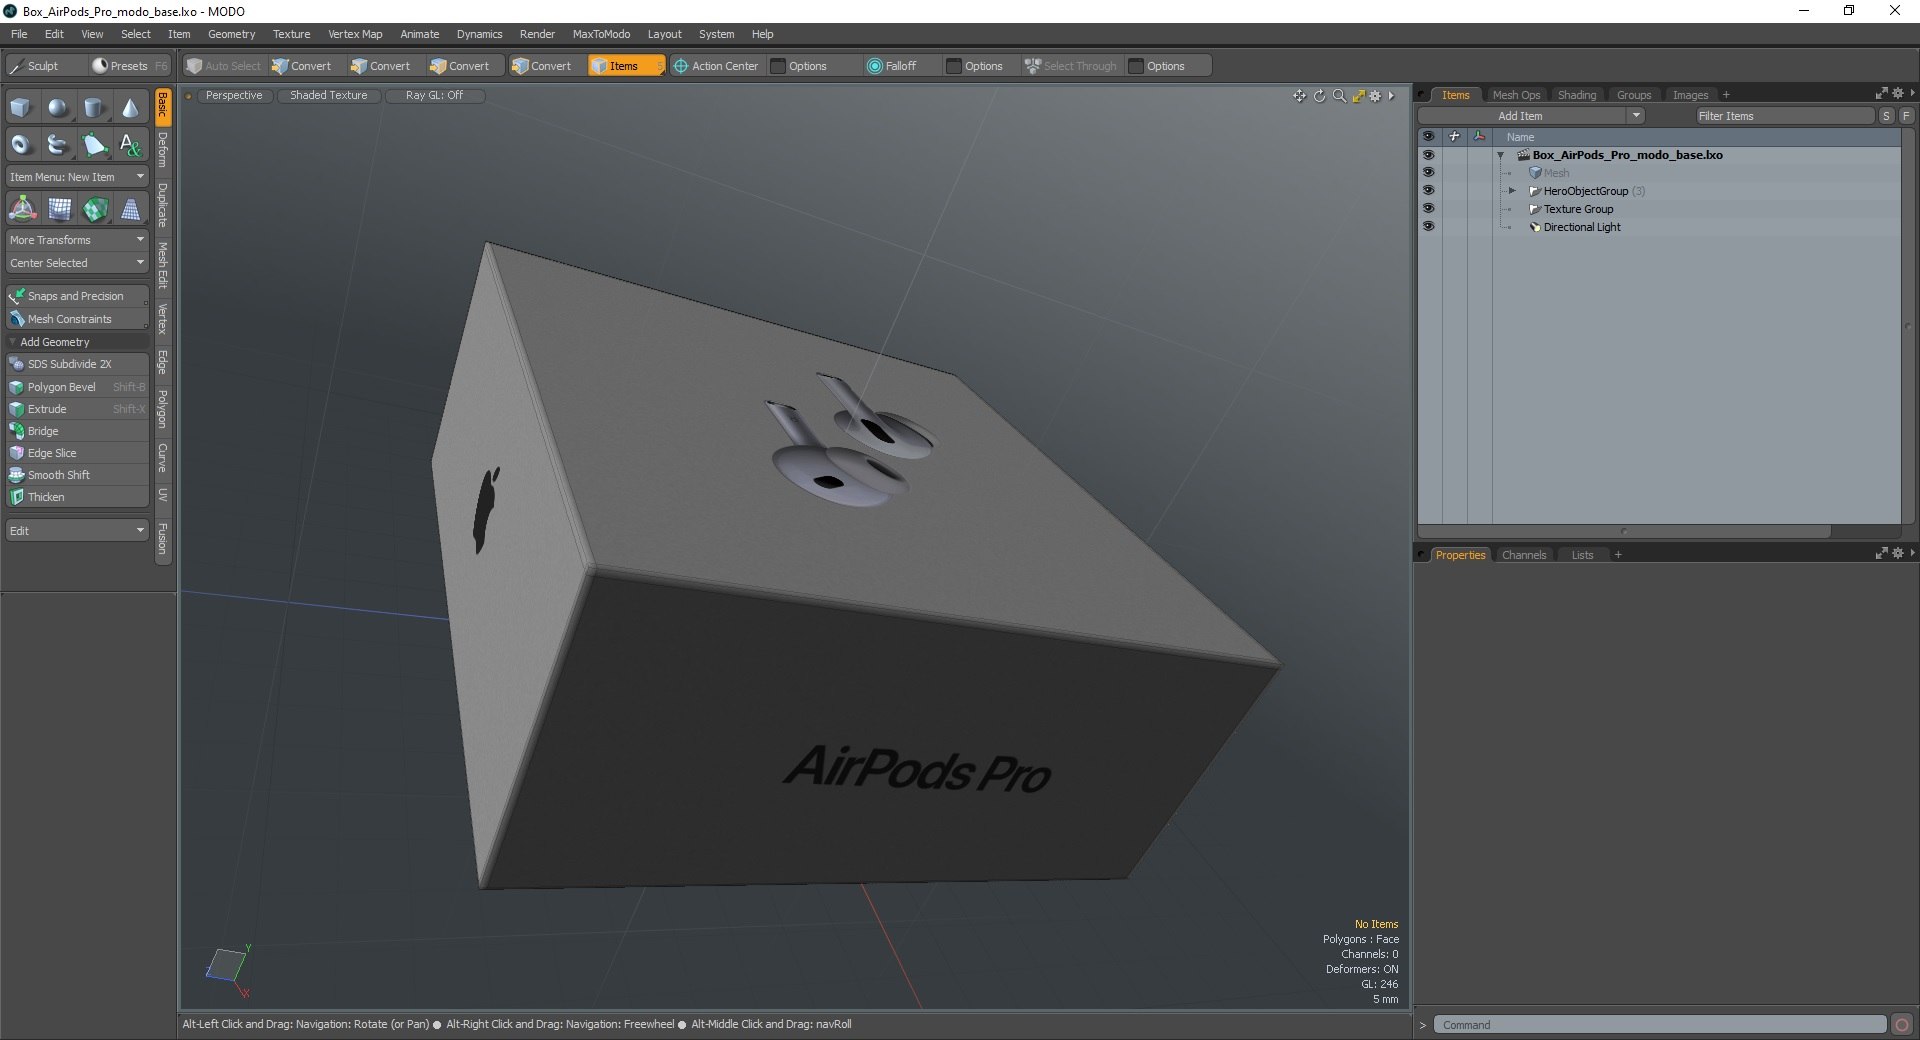Select the Cylinder primitive tool

pyautogui.click(x=94, y=108)
